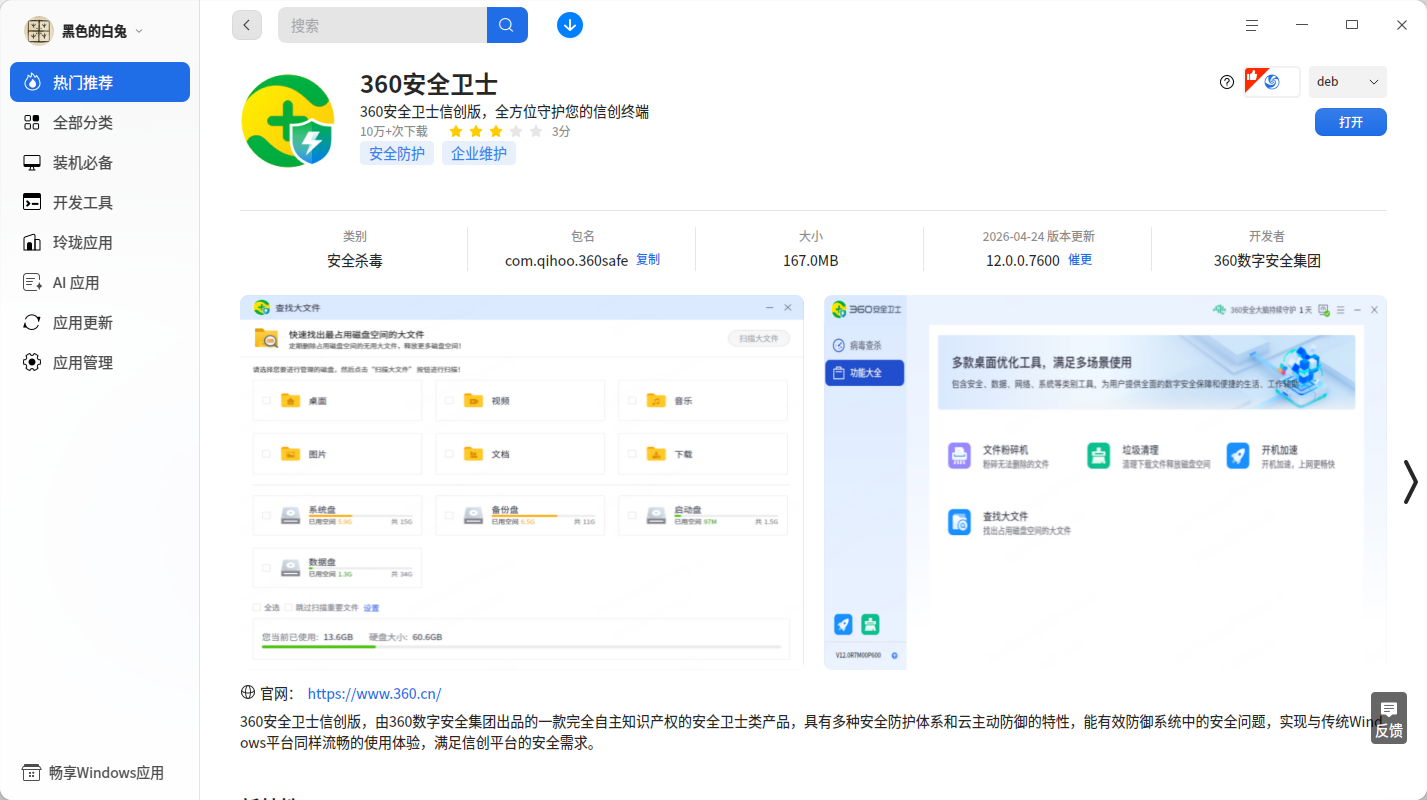1427x800 pixels.
Task: Open the 查找大文件 screenshot preview
Action: click(522, 481)
